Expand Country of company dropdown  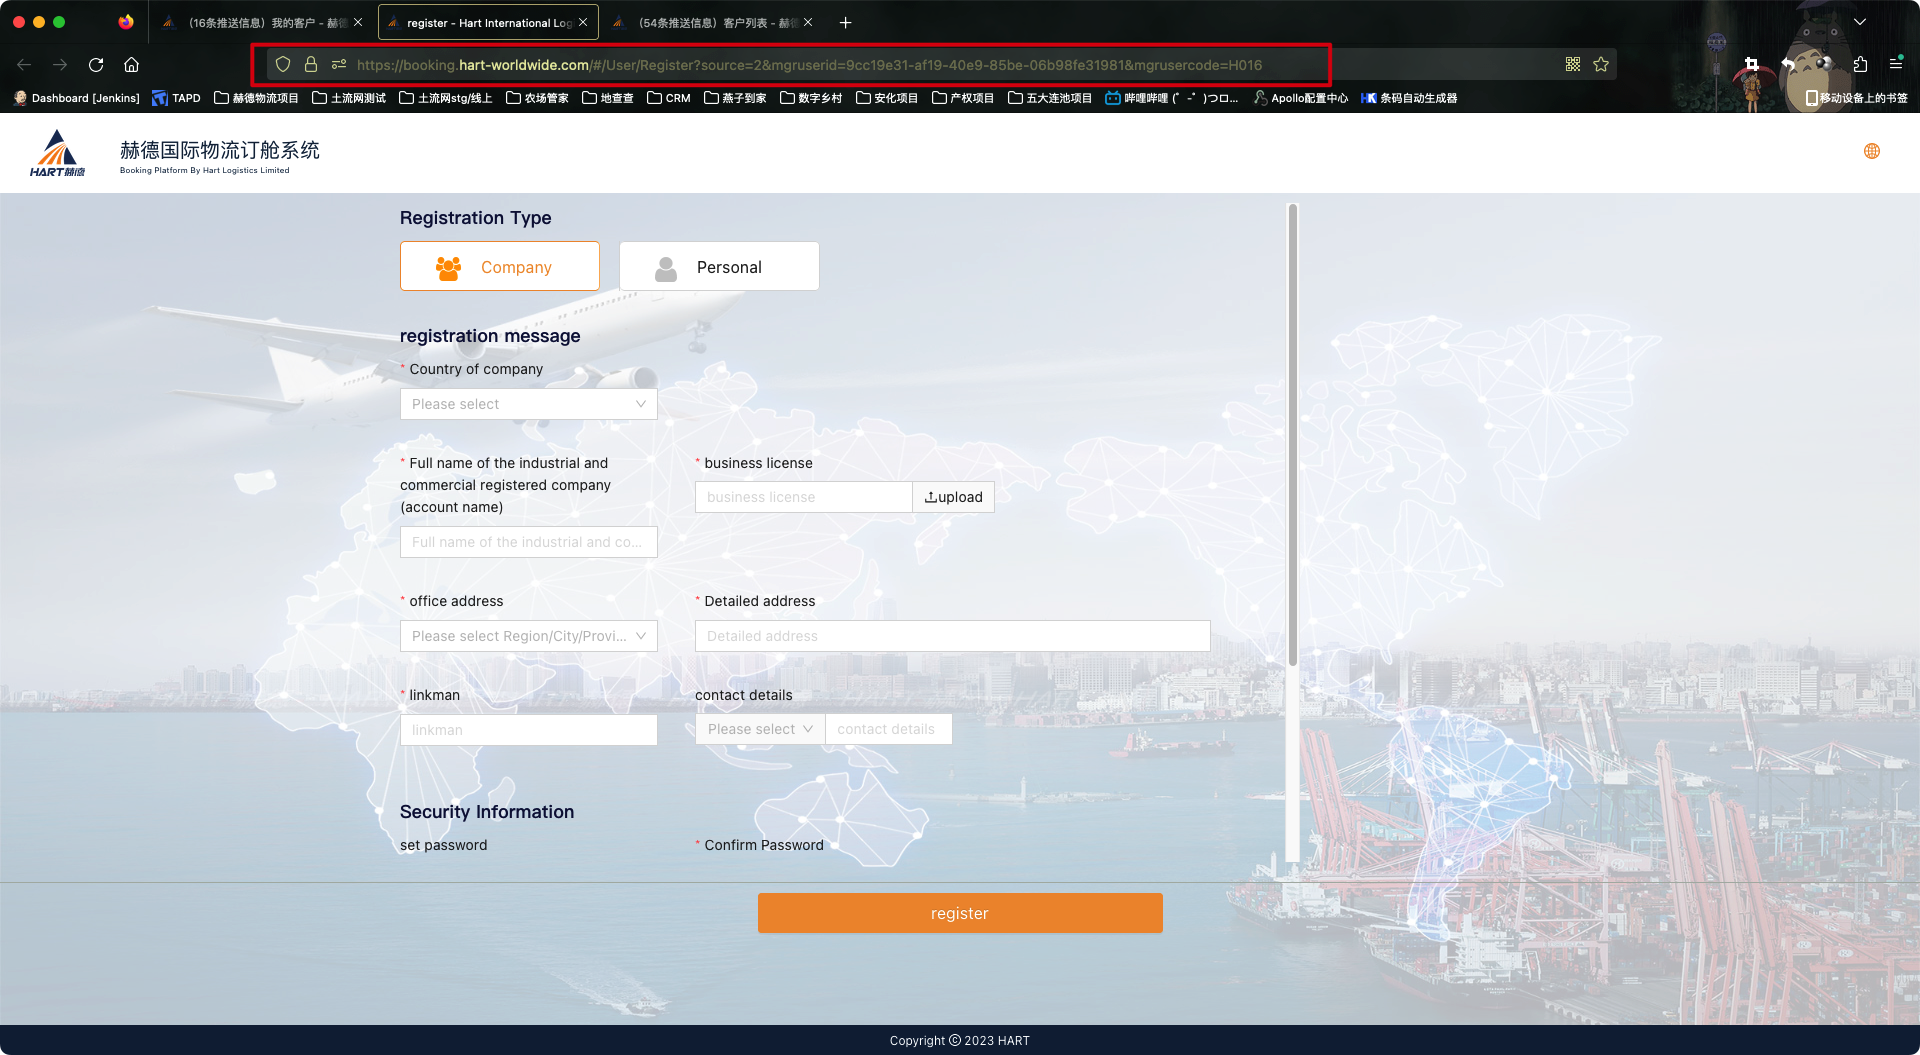[528, 404]
